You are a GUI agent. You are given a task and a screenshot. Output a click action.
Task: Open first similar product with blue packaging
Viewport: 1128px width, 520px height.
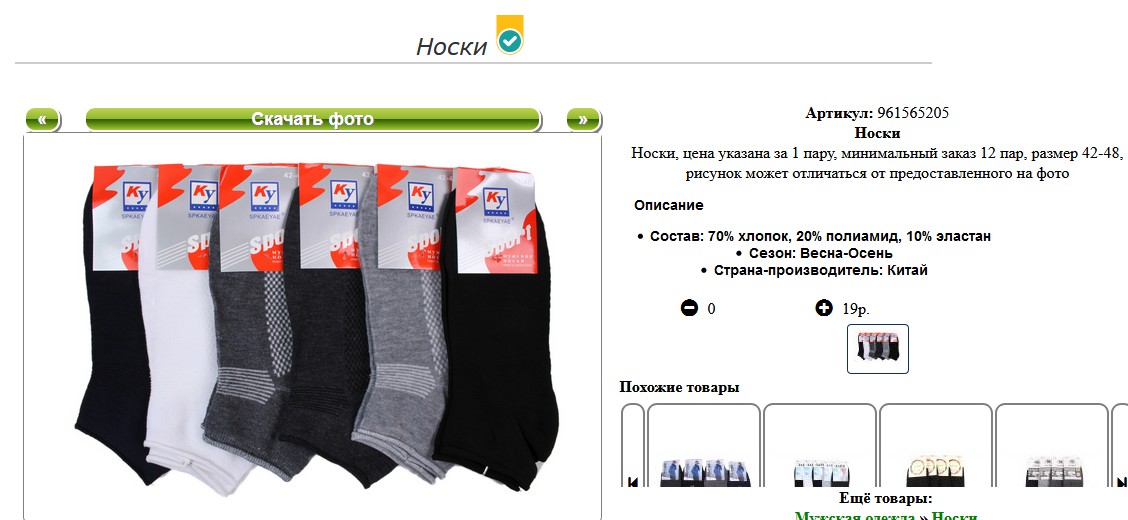704,446
